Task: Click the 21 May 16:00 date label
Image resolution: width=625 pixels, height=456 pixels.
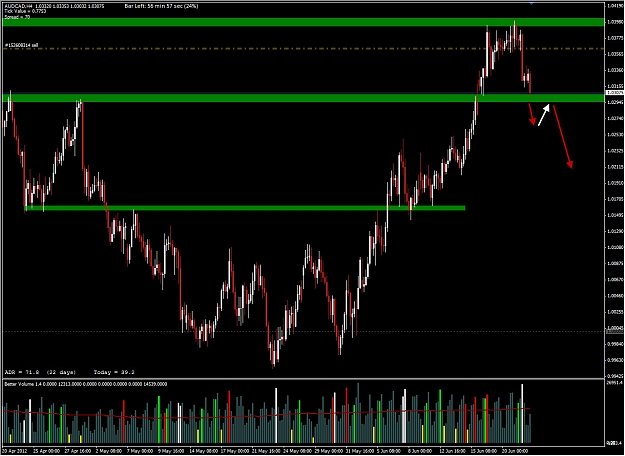Action: [x=265, y=451]
